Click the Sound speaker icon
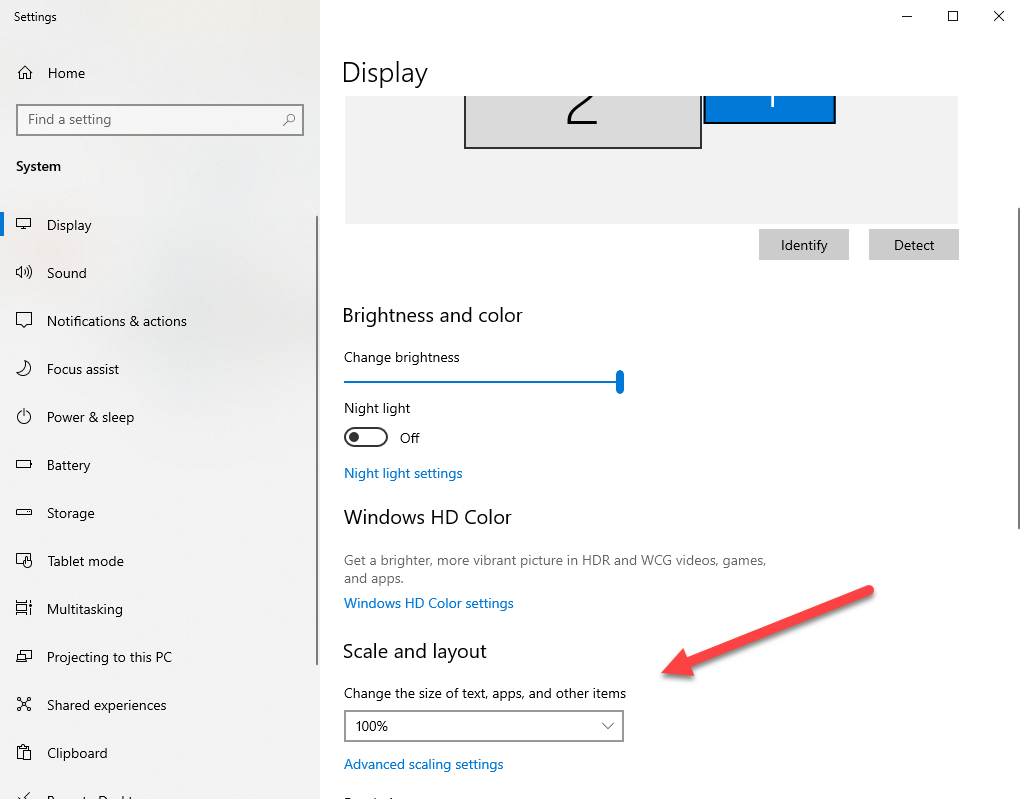Image resolution: width=1022 pixels, height=799 pixels. click(x=24, y=272)
